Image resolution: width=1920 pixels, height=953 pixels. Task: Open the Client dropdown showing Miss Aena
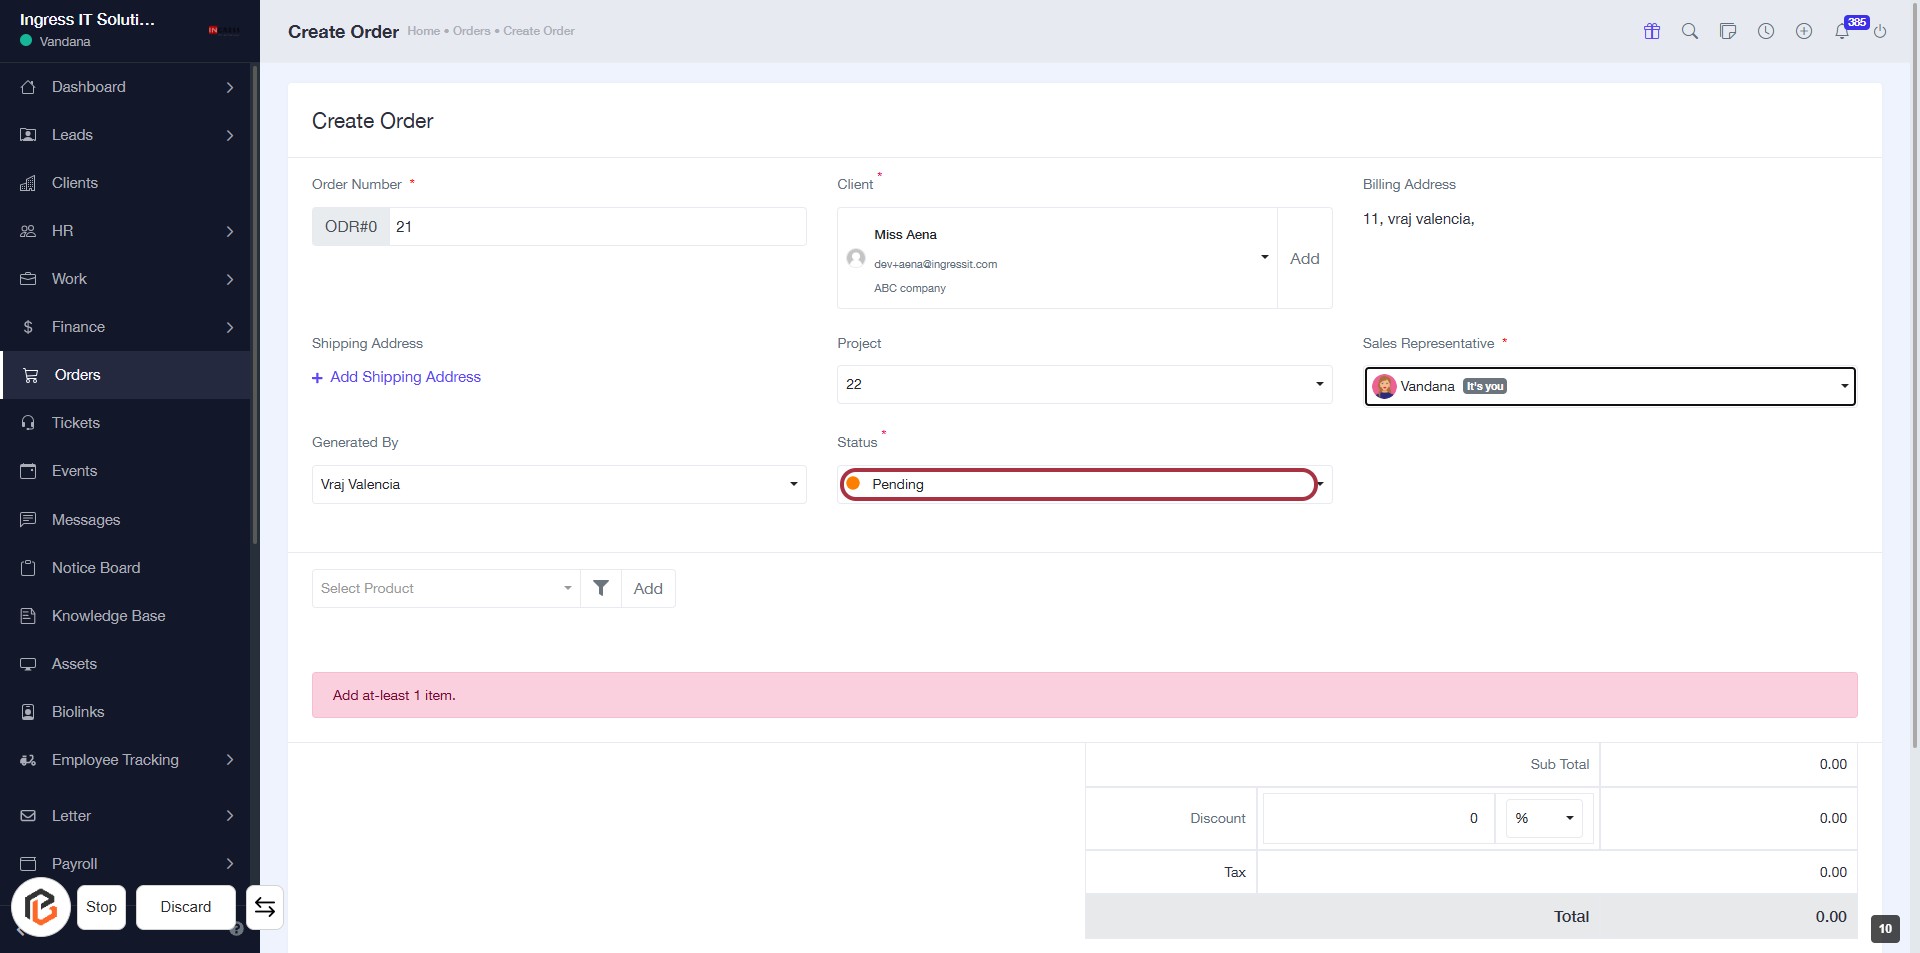coord(1056,258)
